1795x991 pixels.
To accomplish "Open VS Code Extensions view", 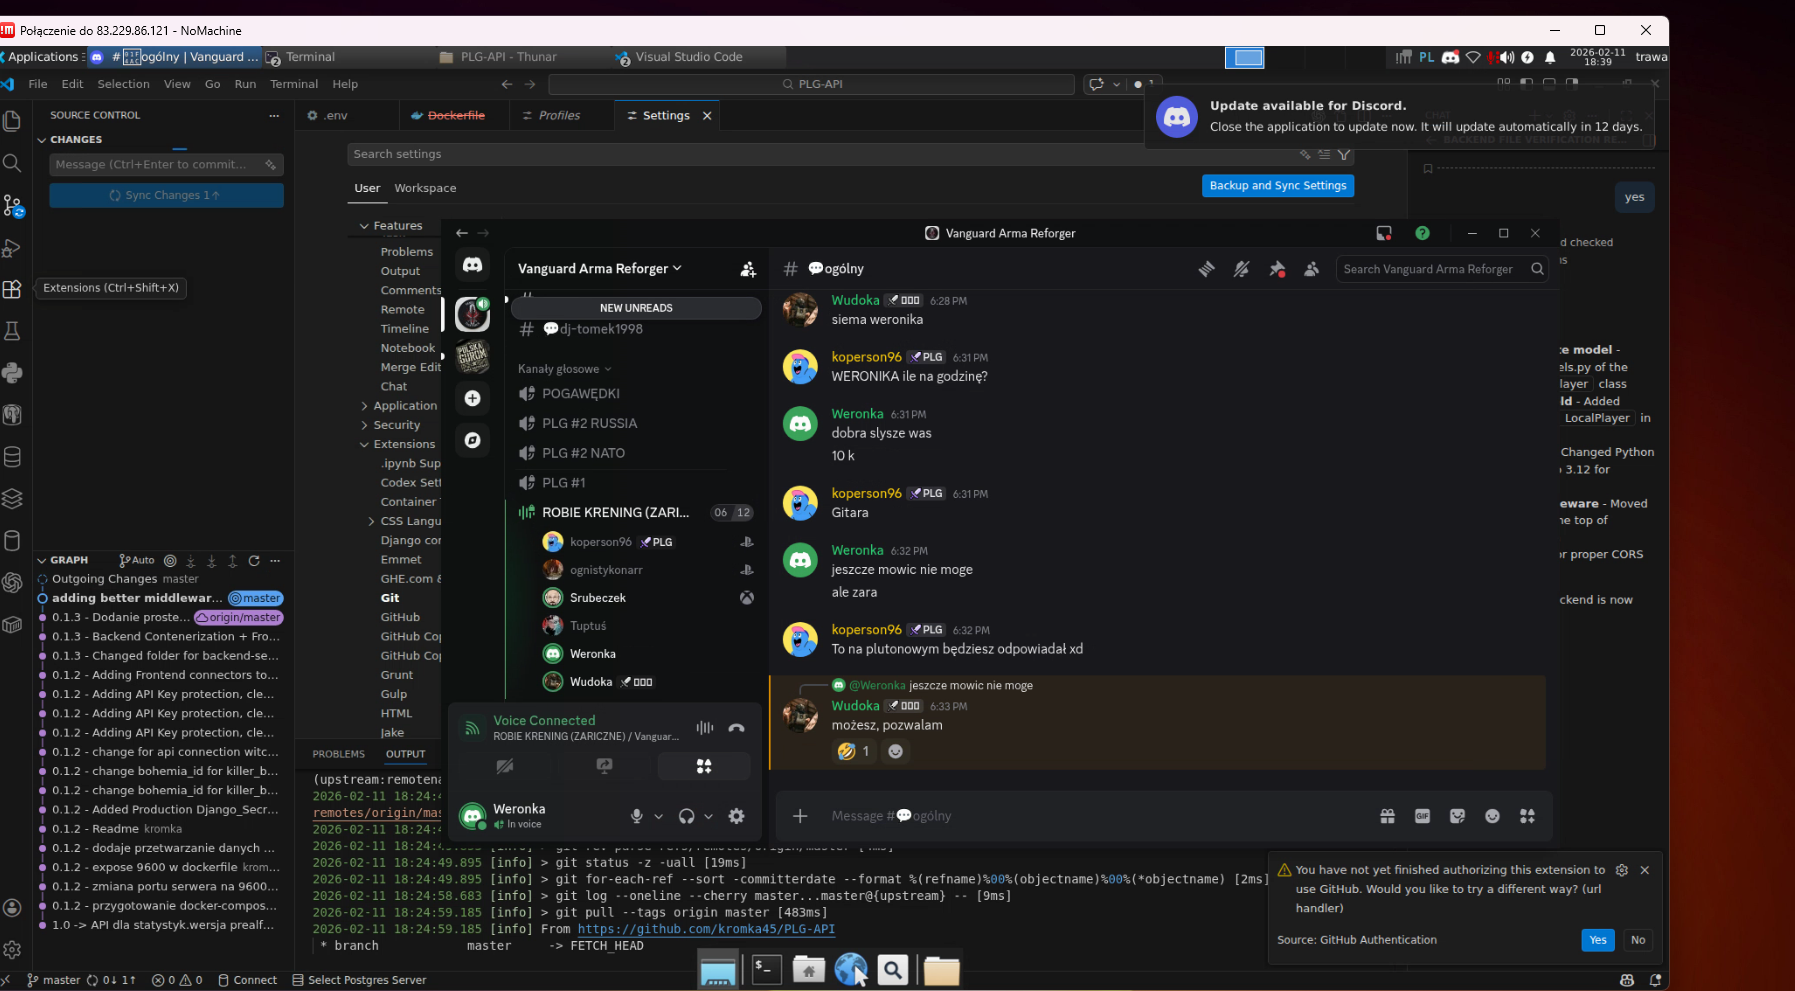I will click(12, 289).
